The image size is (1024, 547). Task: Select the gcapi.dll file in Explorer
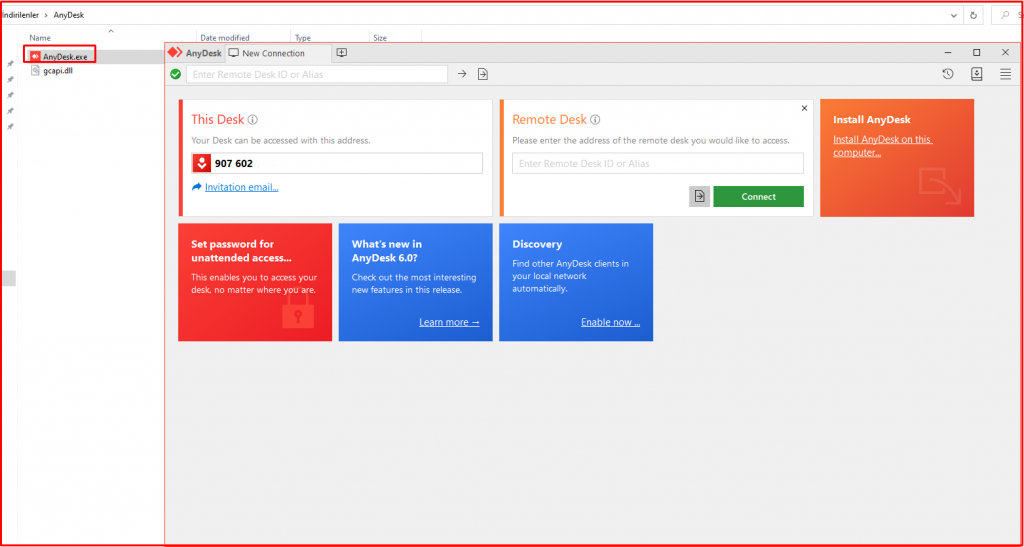58,71
